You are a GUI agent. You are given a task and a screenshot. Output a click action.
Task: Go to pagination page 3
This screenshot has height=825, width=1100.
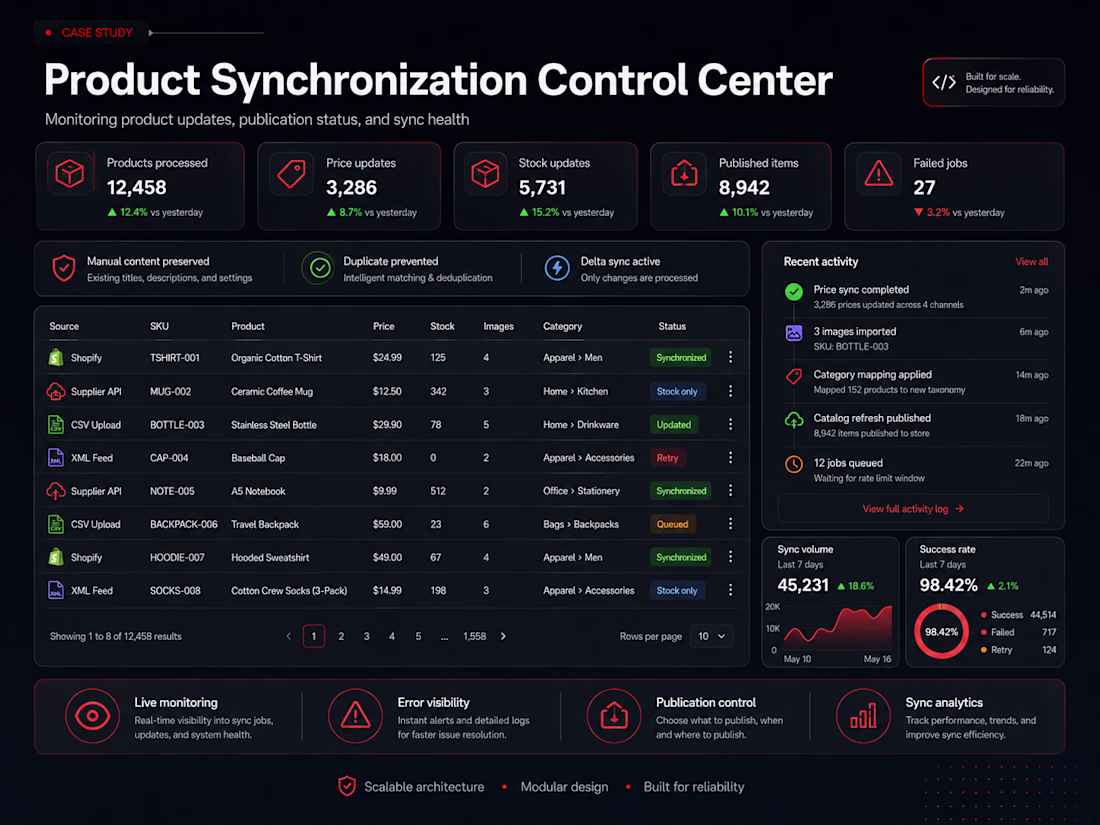click(366, 636)
